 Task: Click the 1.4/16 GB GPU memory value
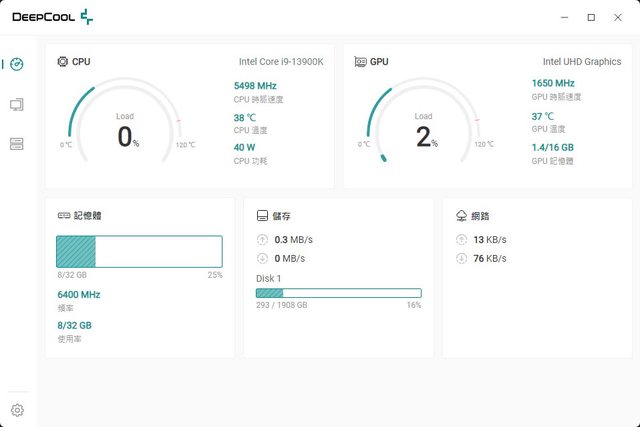[x=553, y=147]
